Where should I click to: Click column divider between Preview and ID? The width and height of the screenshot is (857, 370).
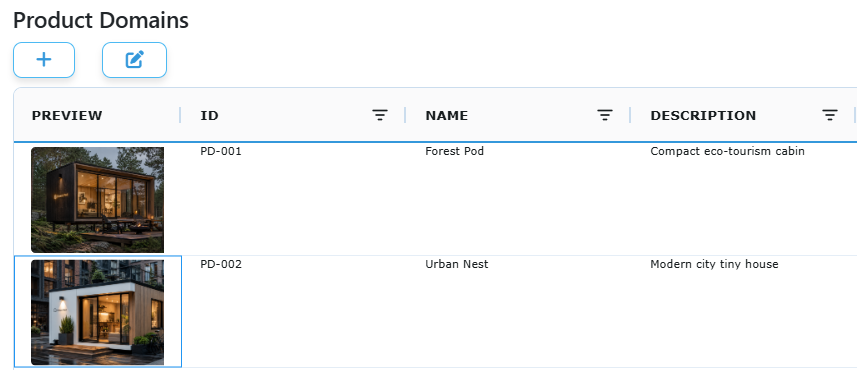point(180,115)
